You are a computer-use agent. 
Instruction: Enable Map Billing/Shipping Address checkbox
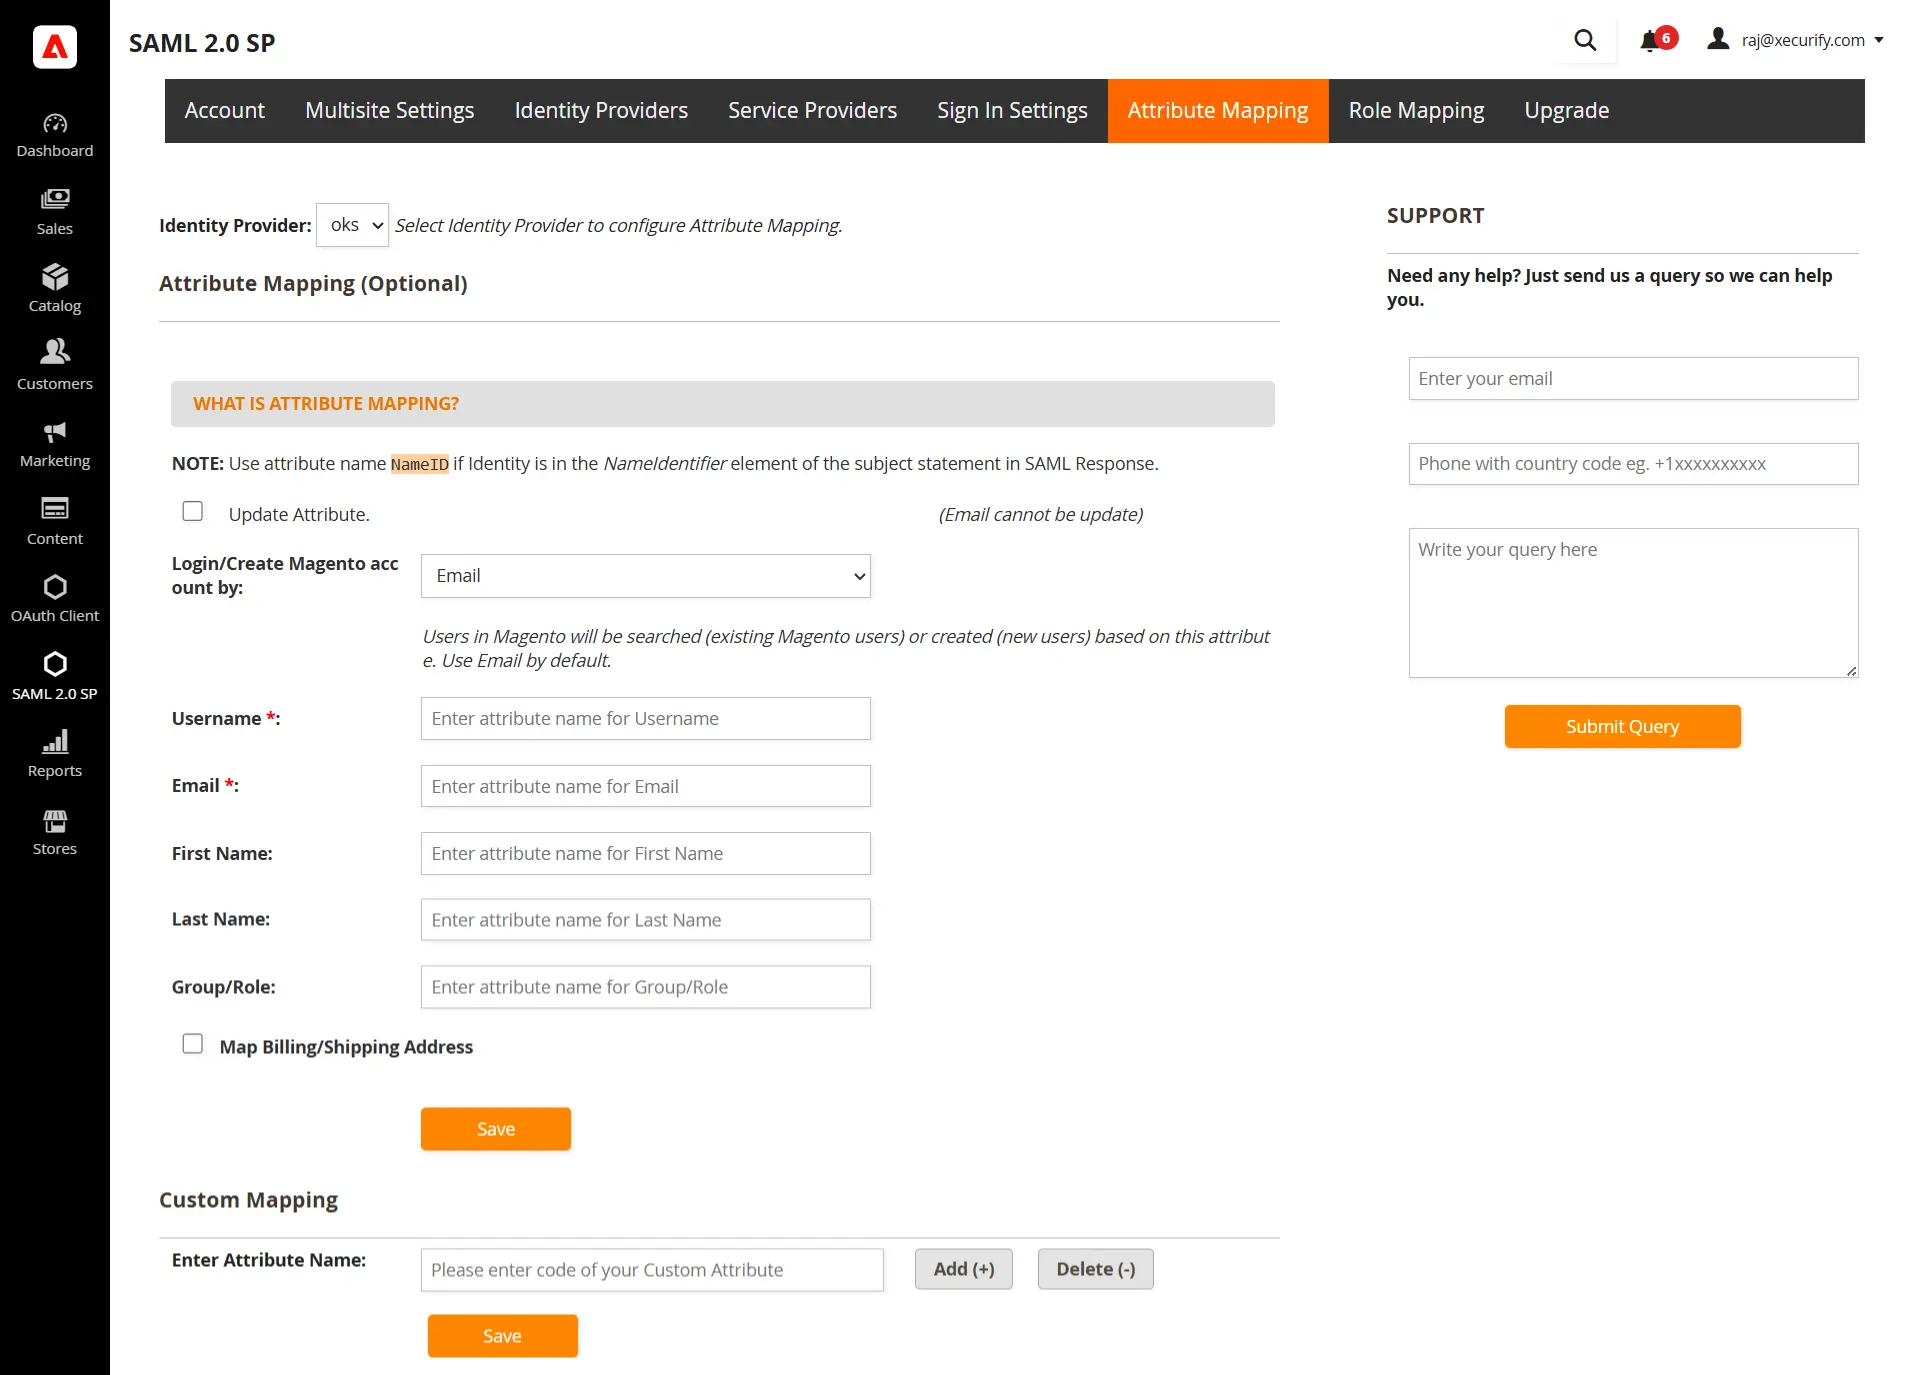(193, 1044)
